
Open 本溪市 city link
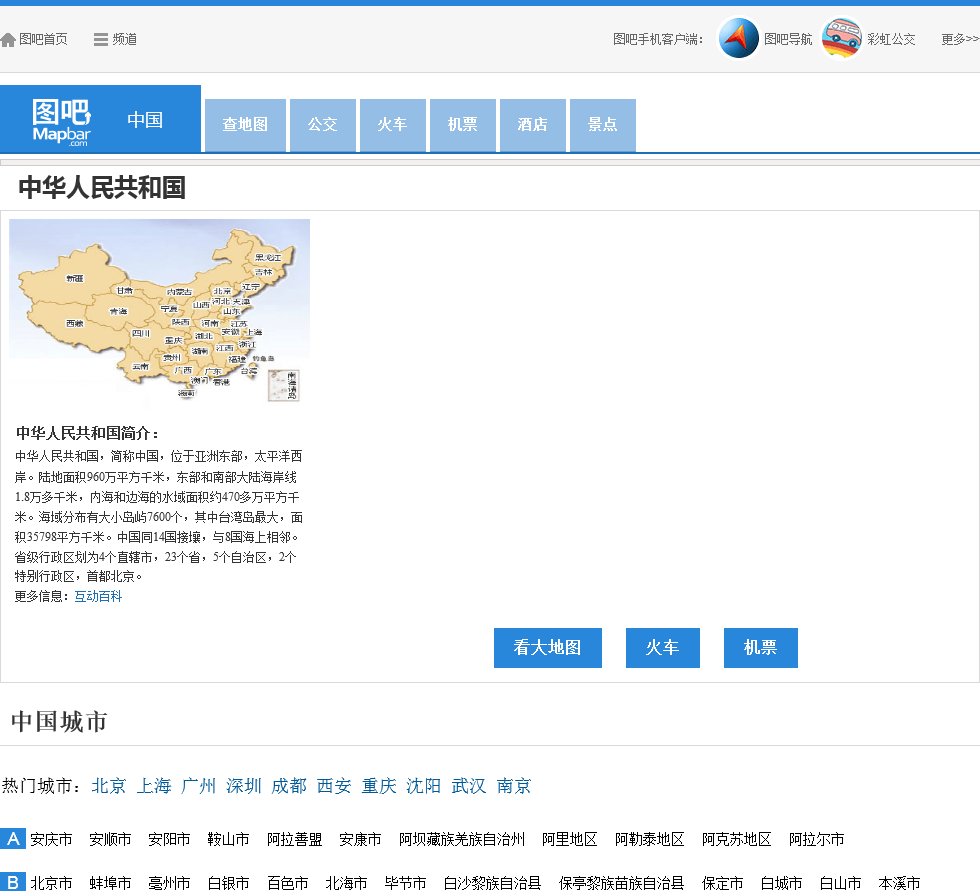click(899, 883)
